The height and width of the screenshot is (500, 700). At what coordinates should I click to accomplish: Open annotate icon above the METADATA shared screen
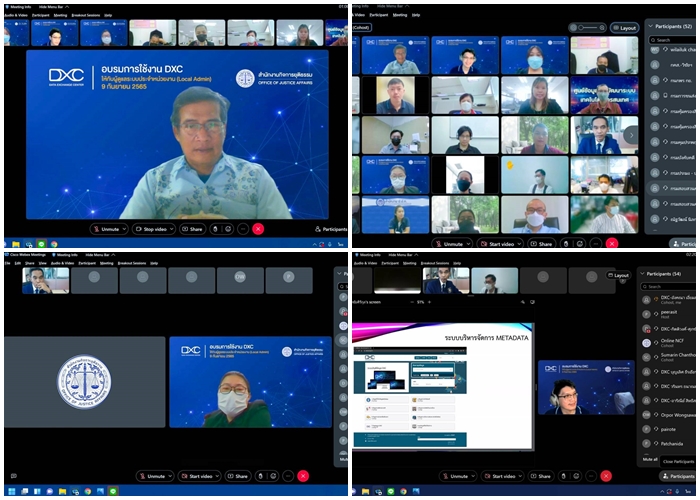[x=523, y=302]
